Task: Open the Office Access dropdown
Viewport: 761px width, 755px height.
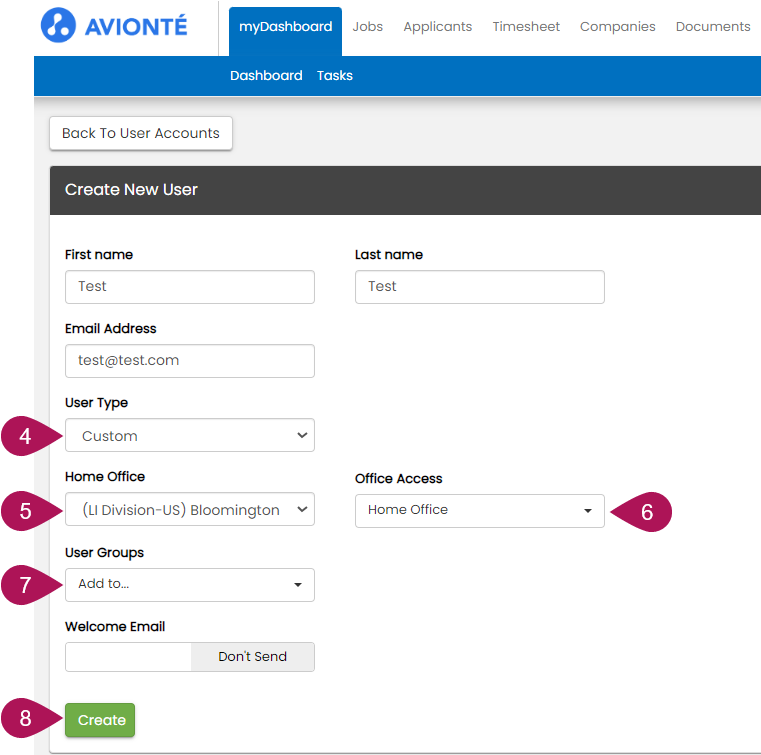Action: coord(480,510)
